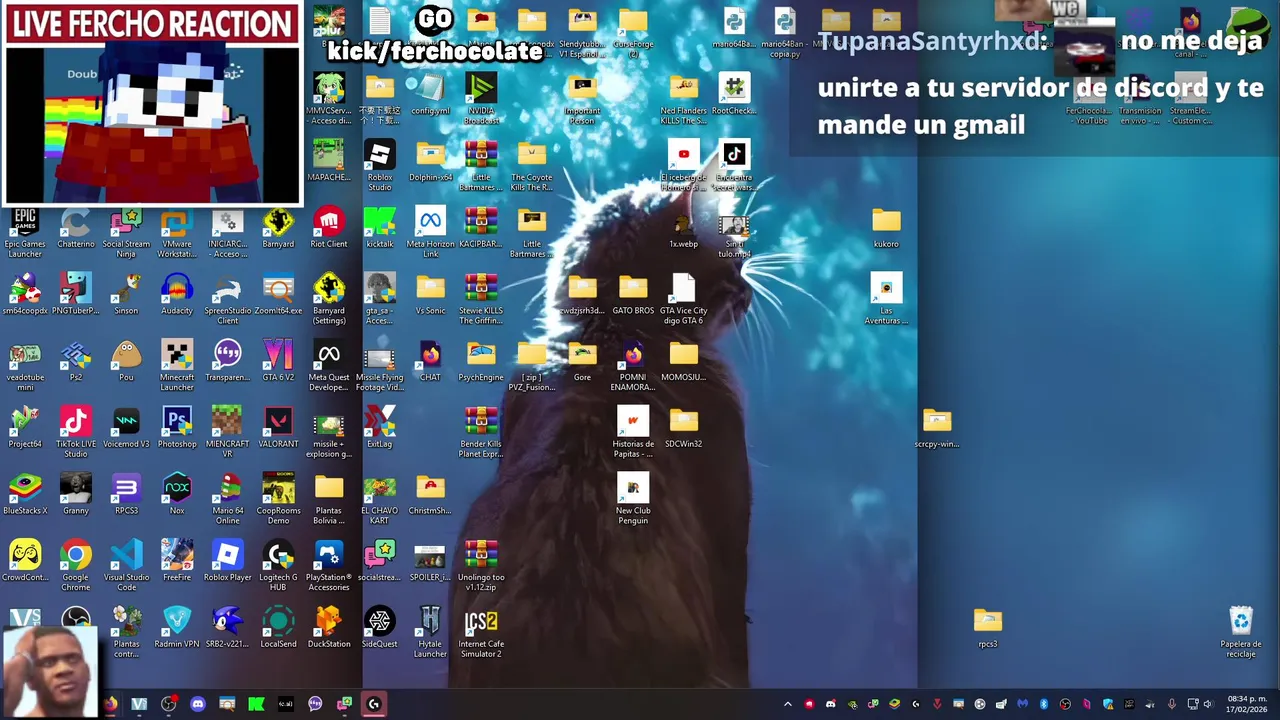Open the Epic Games Launcher desktop shortcut
The width and height of the screenshot is (1280, 720).
point(25,230)
